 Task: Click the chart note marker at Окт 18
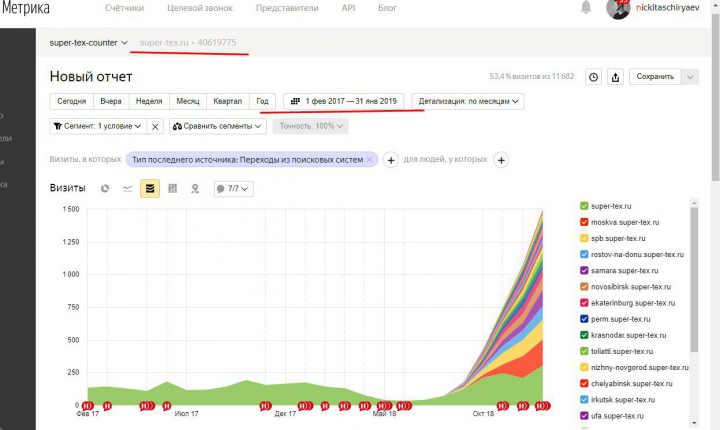pyautogui.click(x=503, y=406)
